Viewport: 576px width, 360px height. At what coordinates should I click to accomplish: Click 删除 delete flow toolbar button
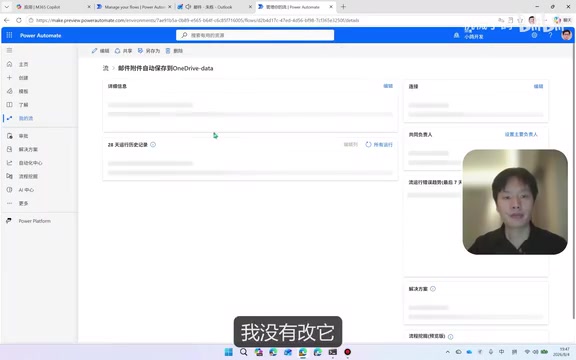pos(174,51)
